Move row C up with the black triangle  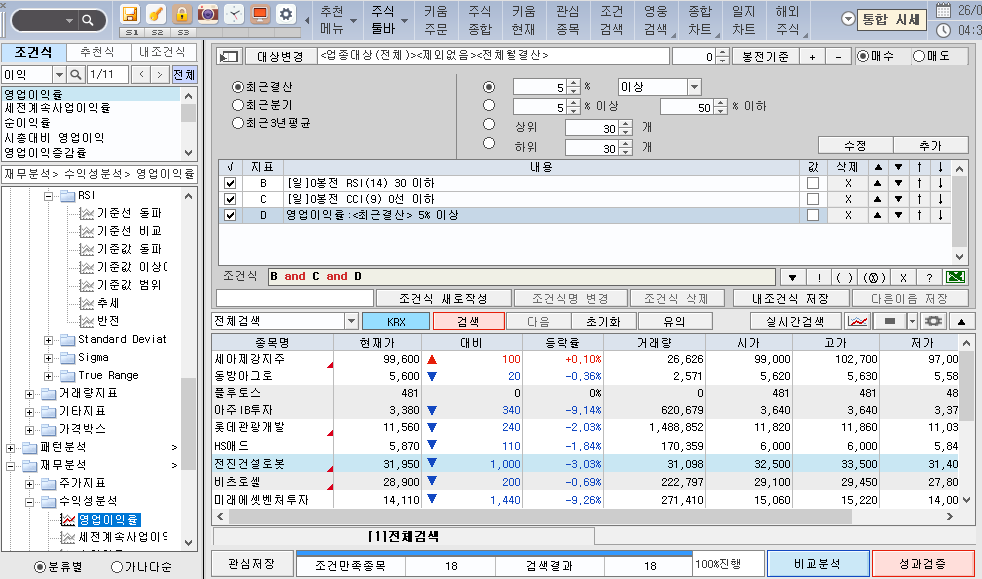tap(878, 199)
